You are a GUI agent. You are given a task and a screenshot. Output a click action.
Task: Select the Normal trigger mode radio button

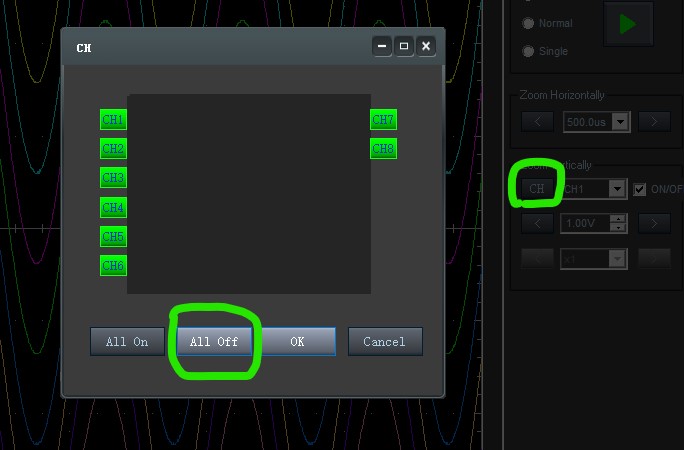528,23
